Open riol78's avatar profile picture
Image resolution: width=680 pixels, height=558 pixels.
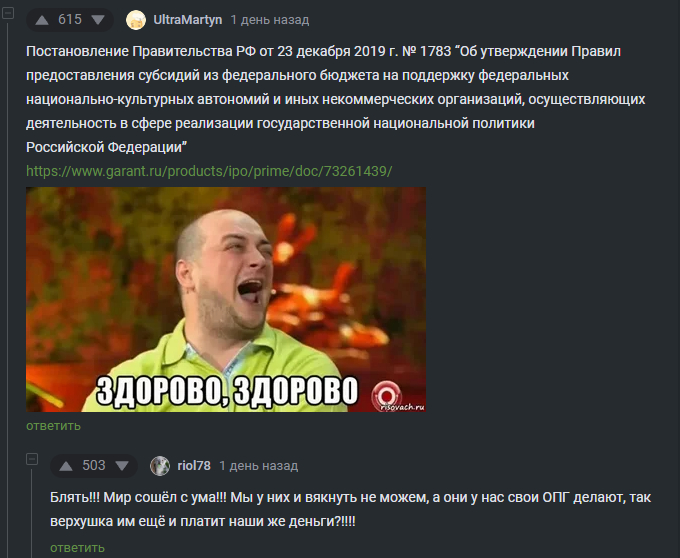click(160, 466)
